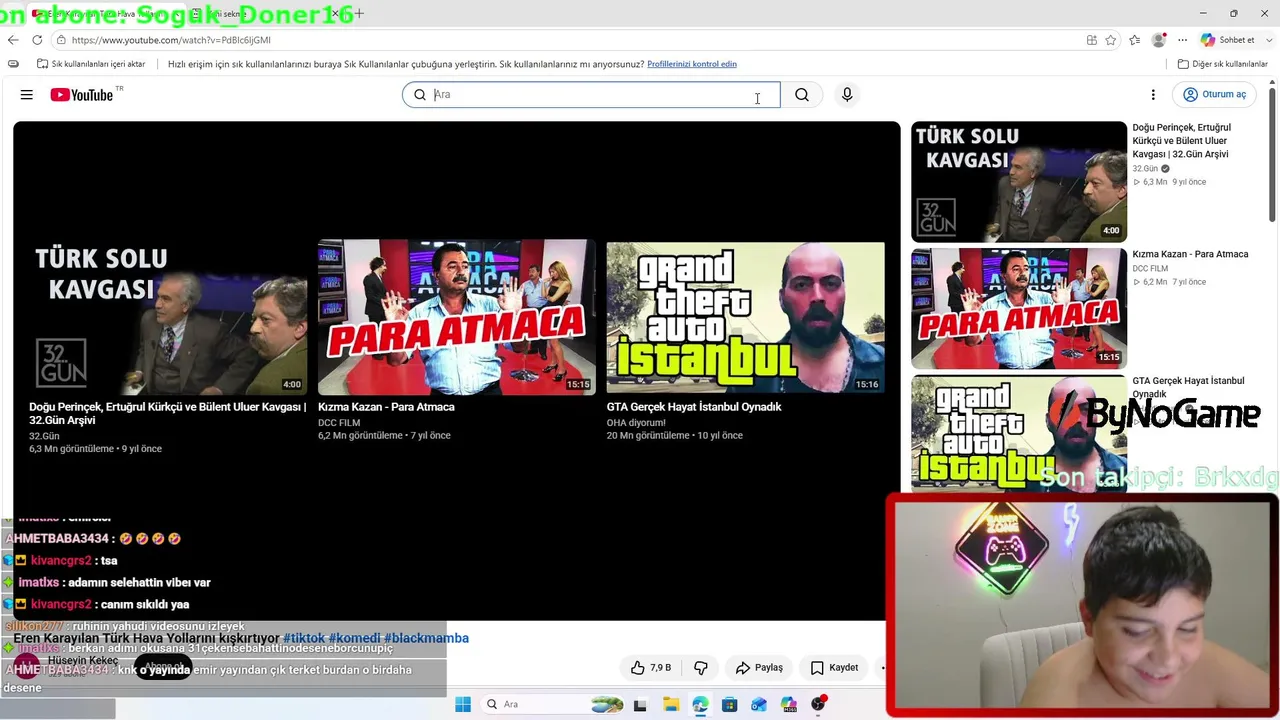1280x720 pixels.
Task: Open the #blackmamba hashtag link
Action: [426, 638]
